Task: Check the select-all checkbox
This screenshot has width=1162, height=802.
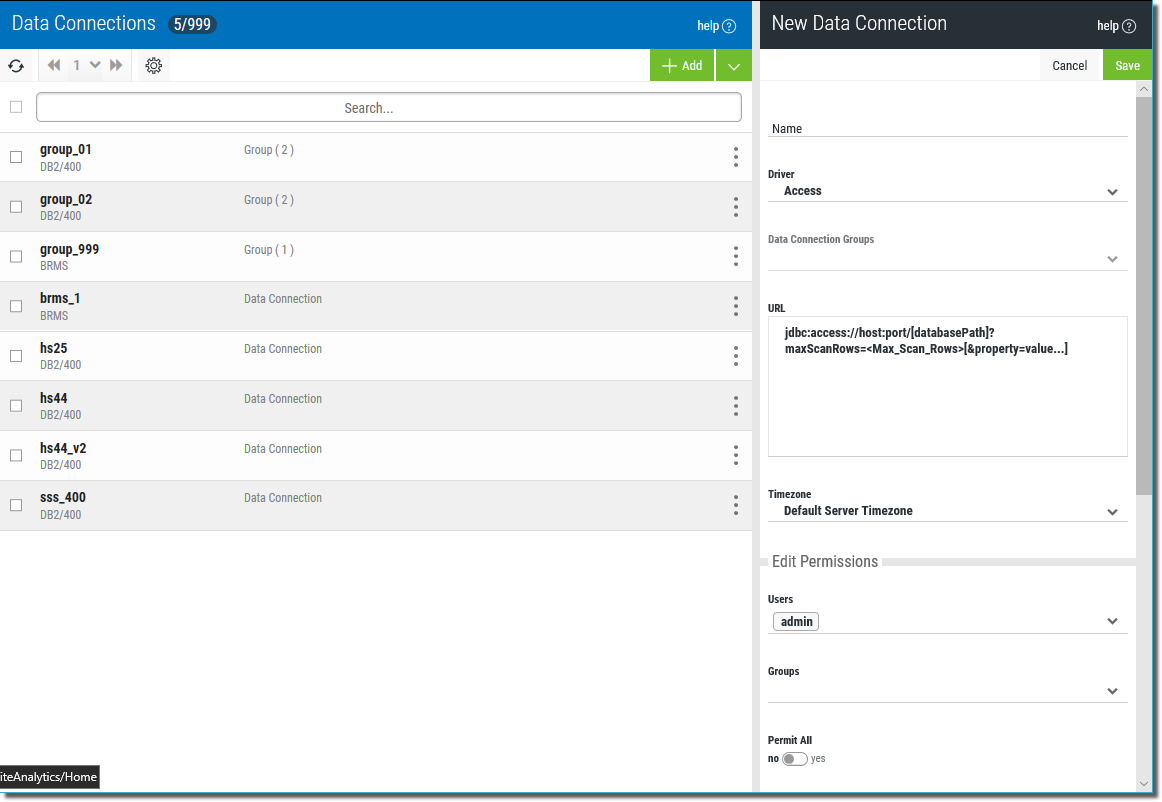Action: tap(16, 107)
